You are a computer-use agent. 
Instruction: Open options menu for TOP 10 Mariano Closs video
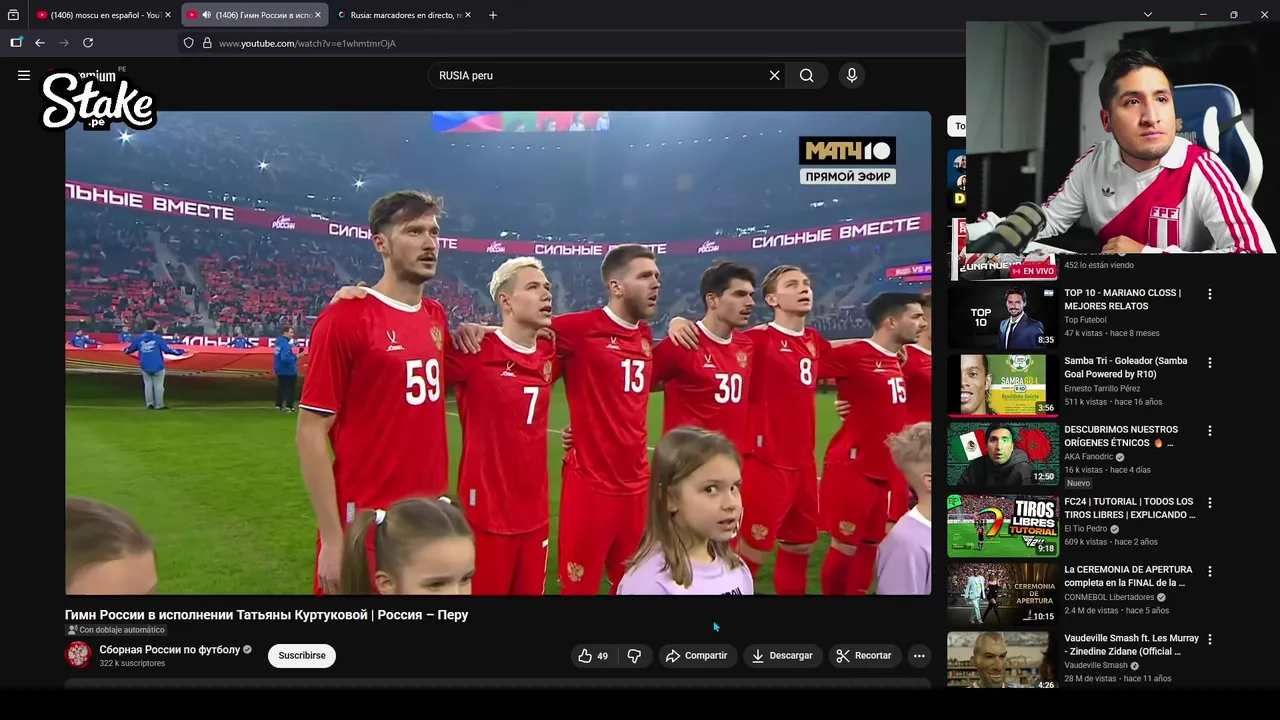click(1209, 294)
